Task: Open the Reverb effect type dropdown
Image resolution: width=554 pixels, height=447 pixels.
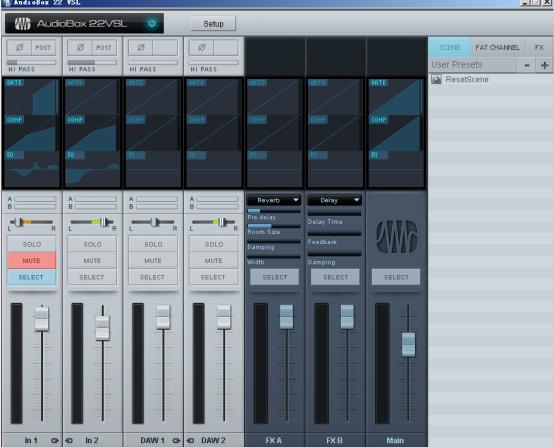Action: (274, 200)
